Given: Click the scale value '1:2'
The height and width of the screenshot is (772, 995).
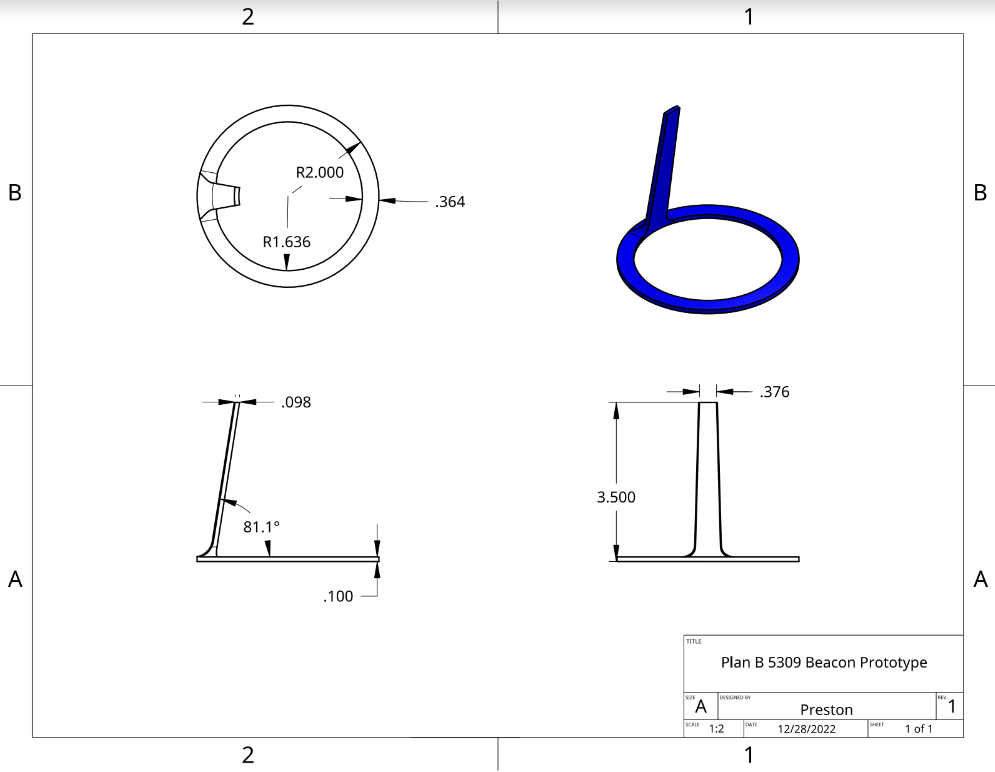Looking at the screenshot, I should pyautogui.click(x=716, y=729).
